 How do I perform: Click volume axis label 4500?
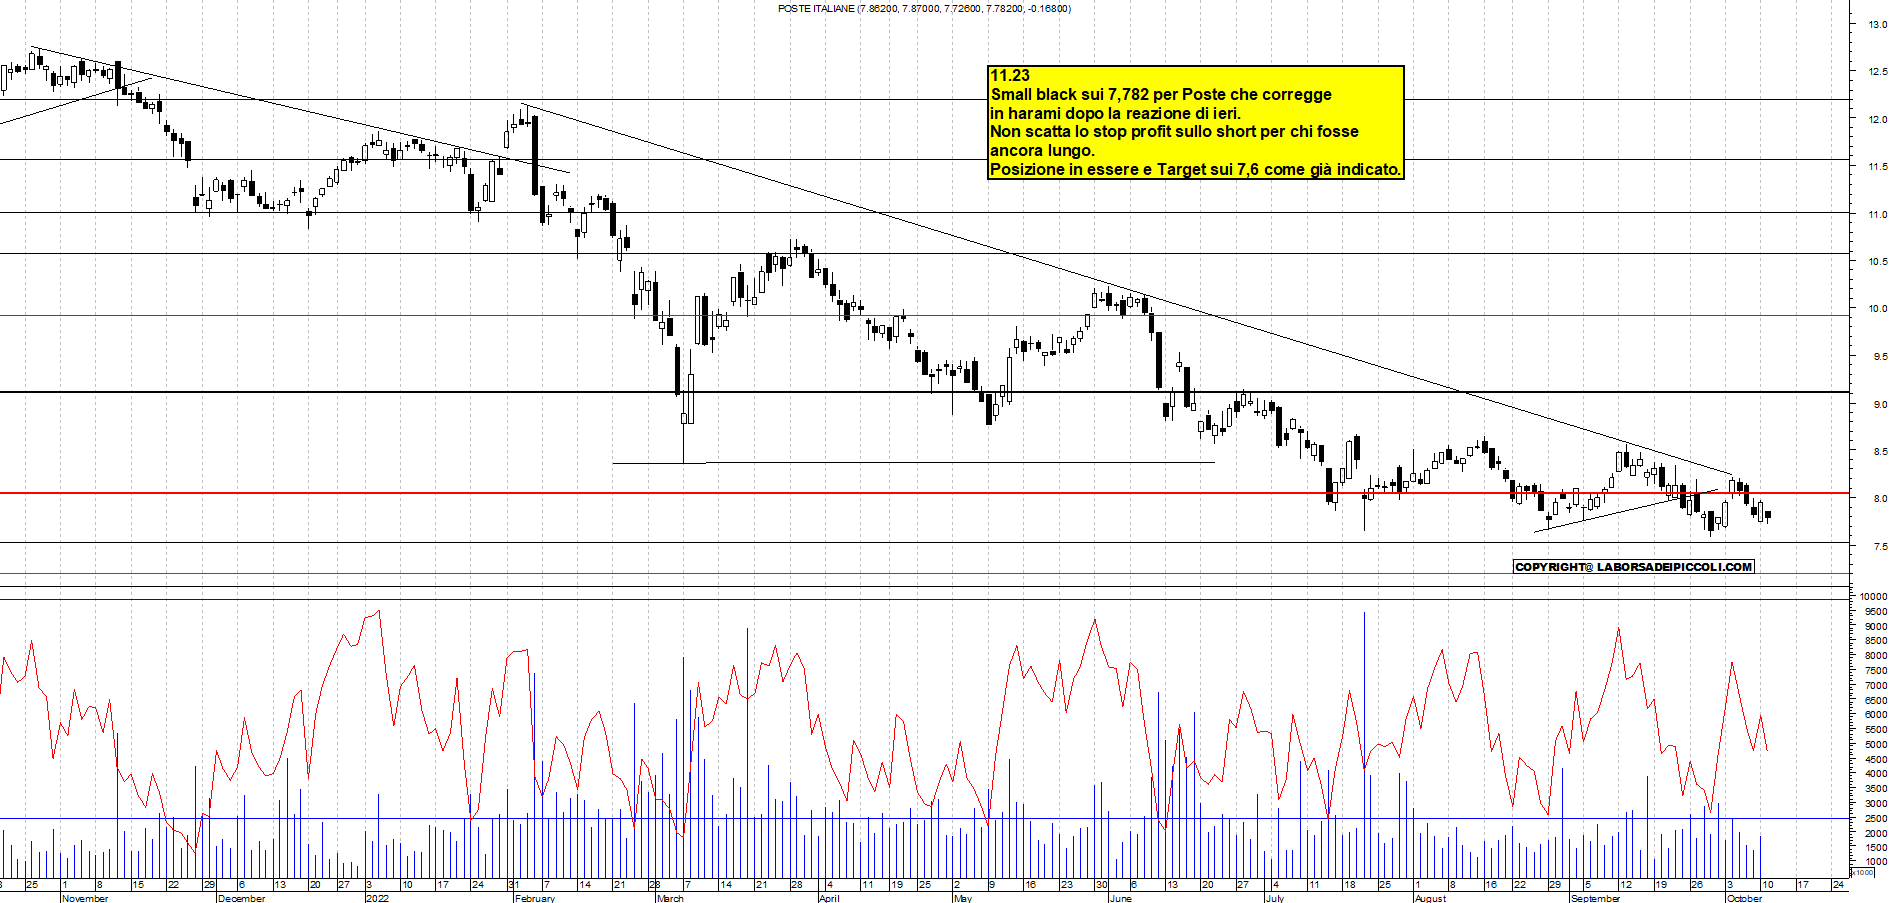pyautogui.click(x=1876, y=759)
